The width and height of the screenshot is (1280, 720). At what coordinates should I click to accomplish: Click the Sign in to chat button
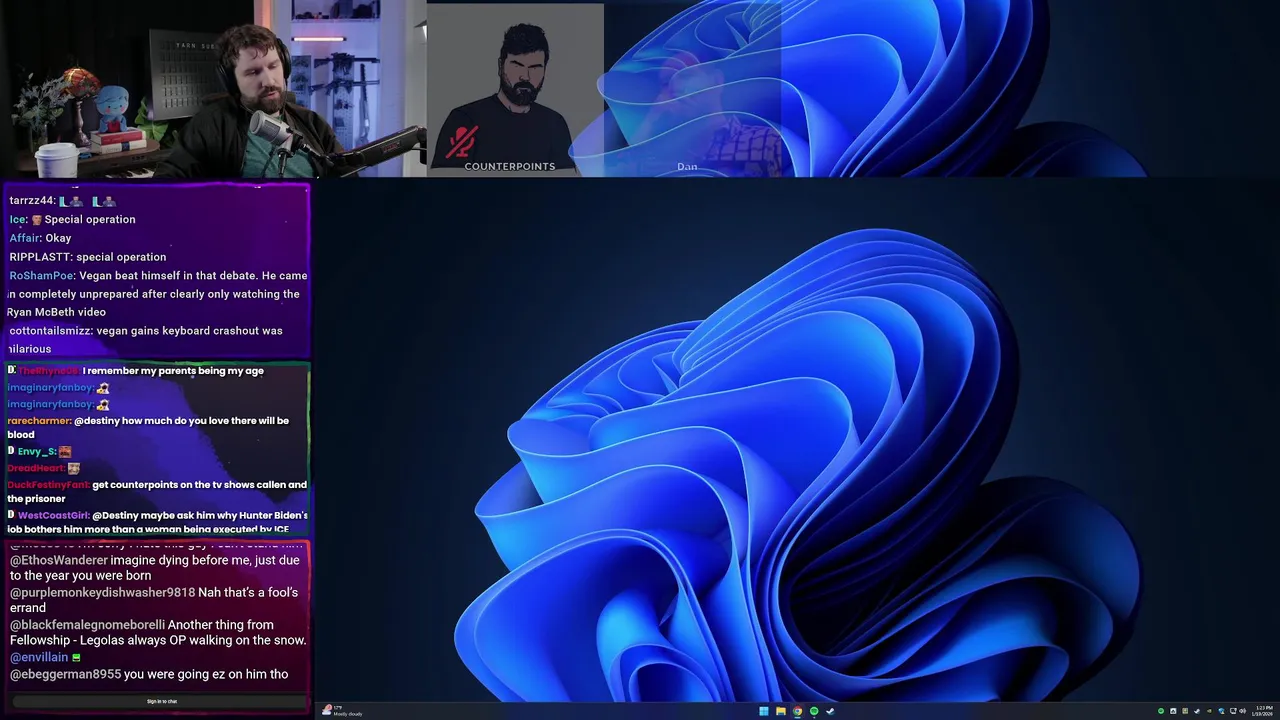pyautogui.click(x=161, y=701)
